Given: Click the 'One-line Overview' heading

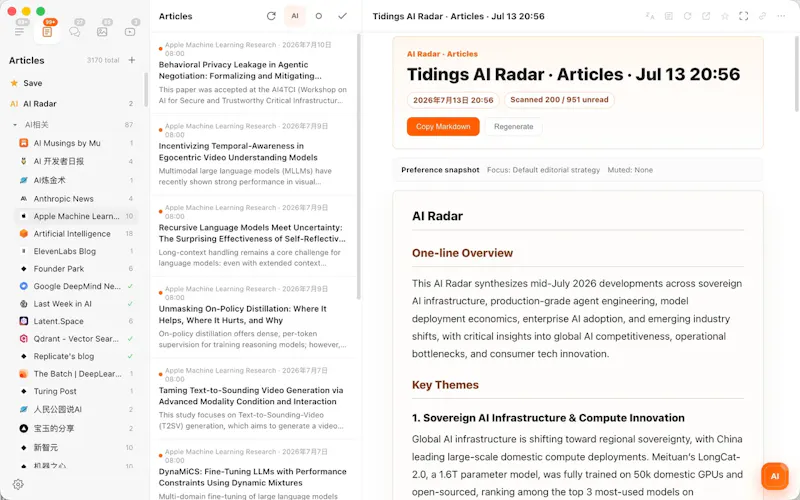Looking at the screenshot, I should pos(462,253).
